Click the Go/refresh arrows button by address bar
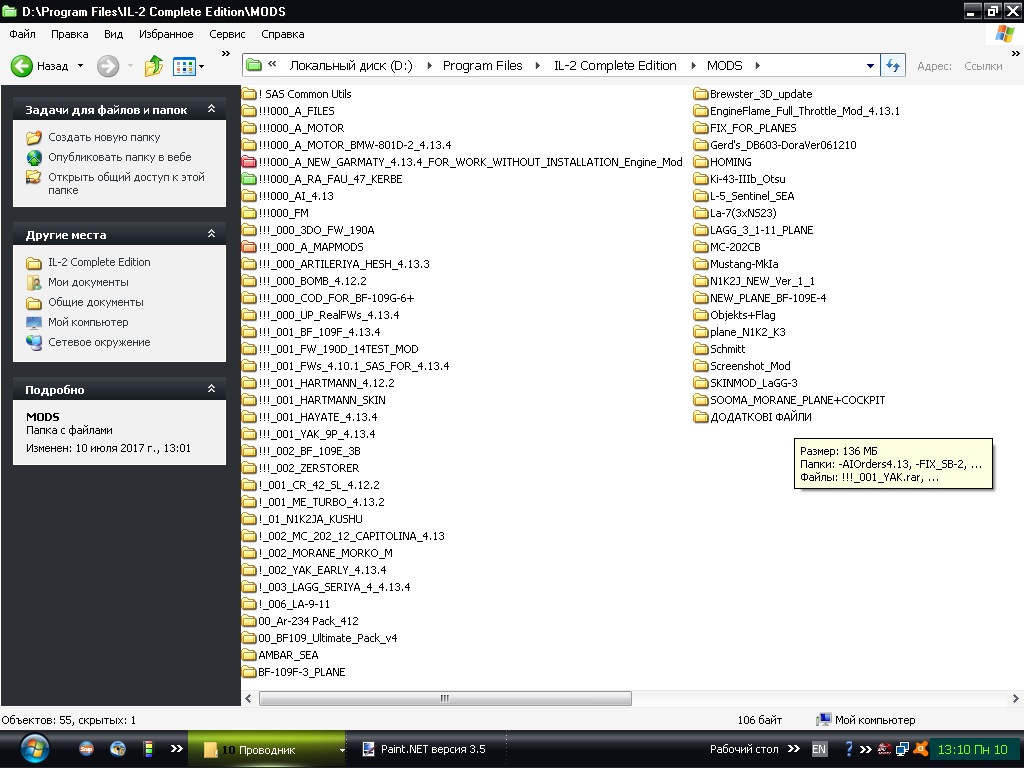 893,65
